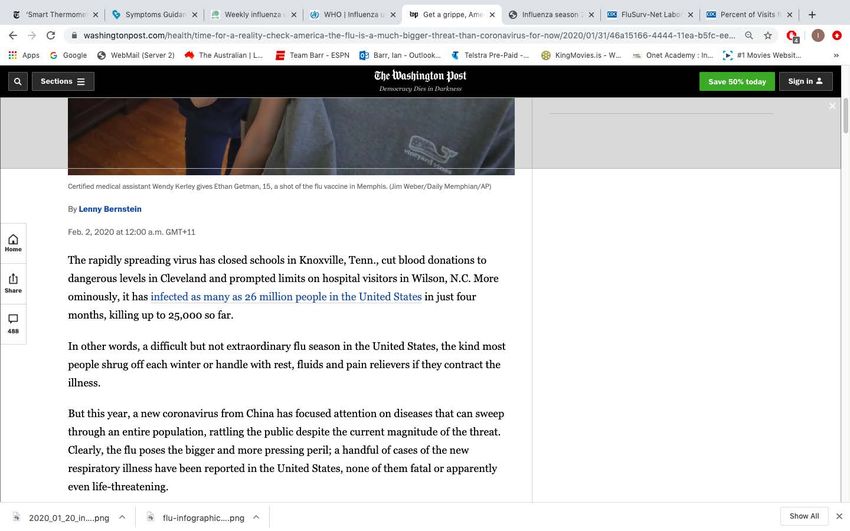This screenshot has width=850, height=531.
Task: Click the Home icon in article sidebar
Action: (13, 243)
